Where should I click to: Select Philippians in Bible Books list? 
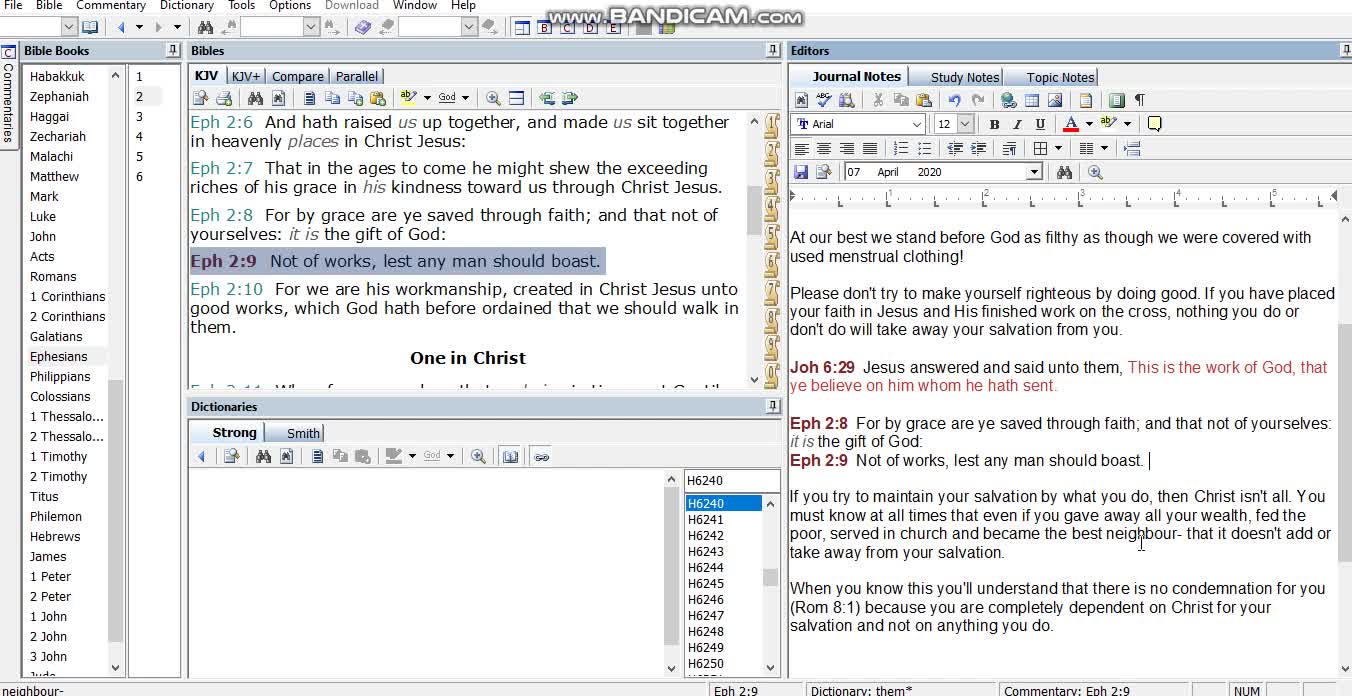60,376
